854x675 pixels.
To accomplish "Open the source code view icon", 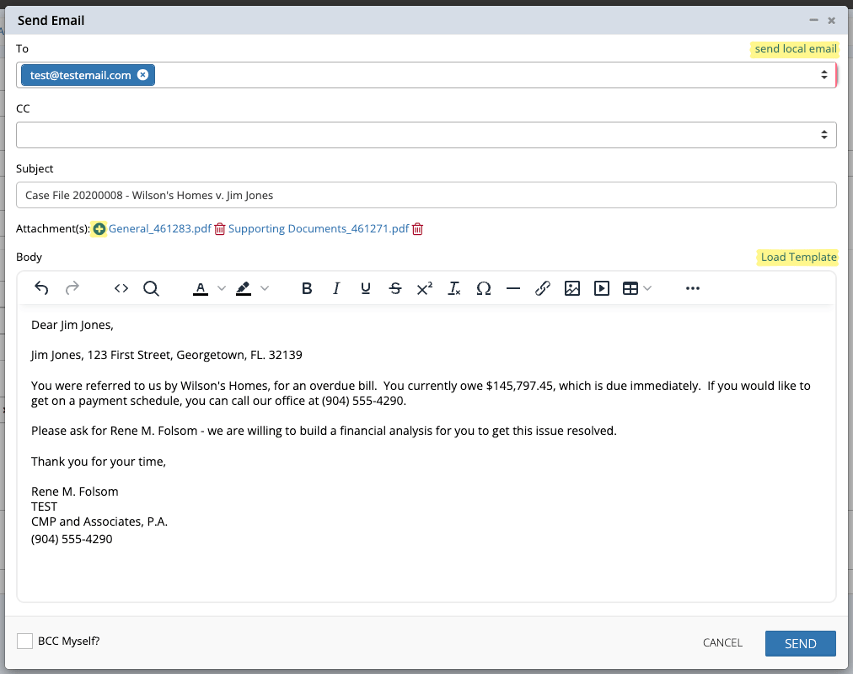I will click(x=121, y=288).
